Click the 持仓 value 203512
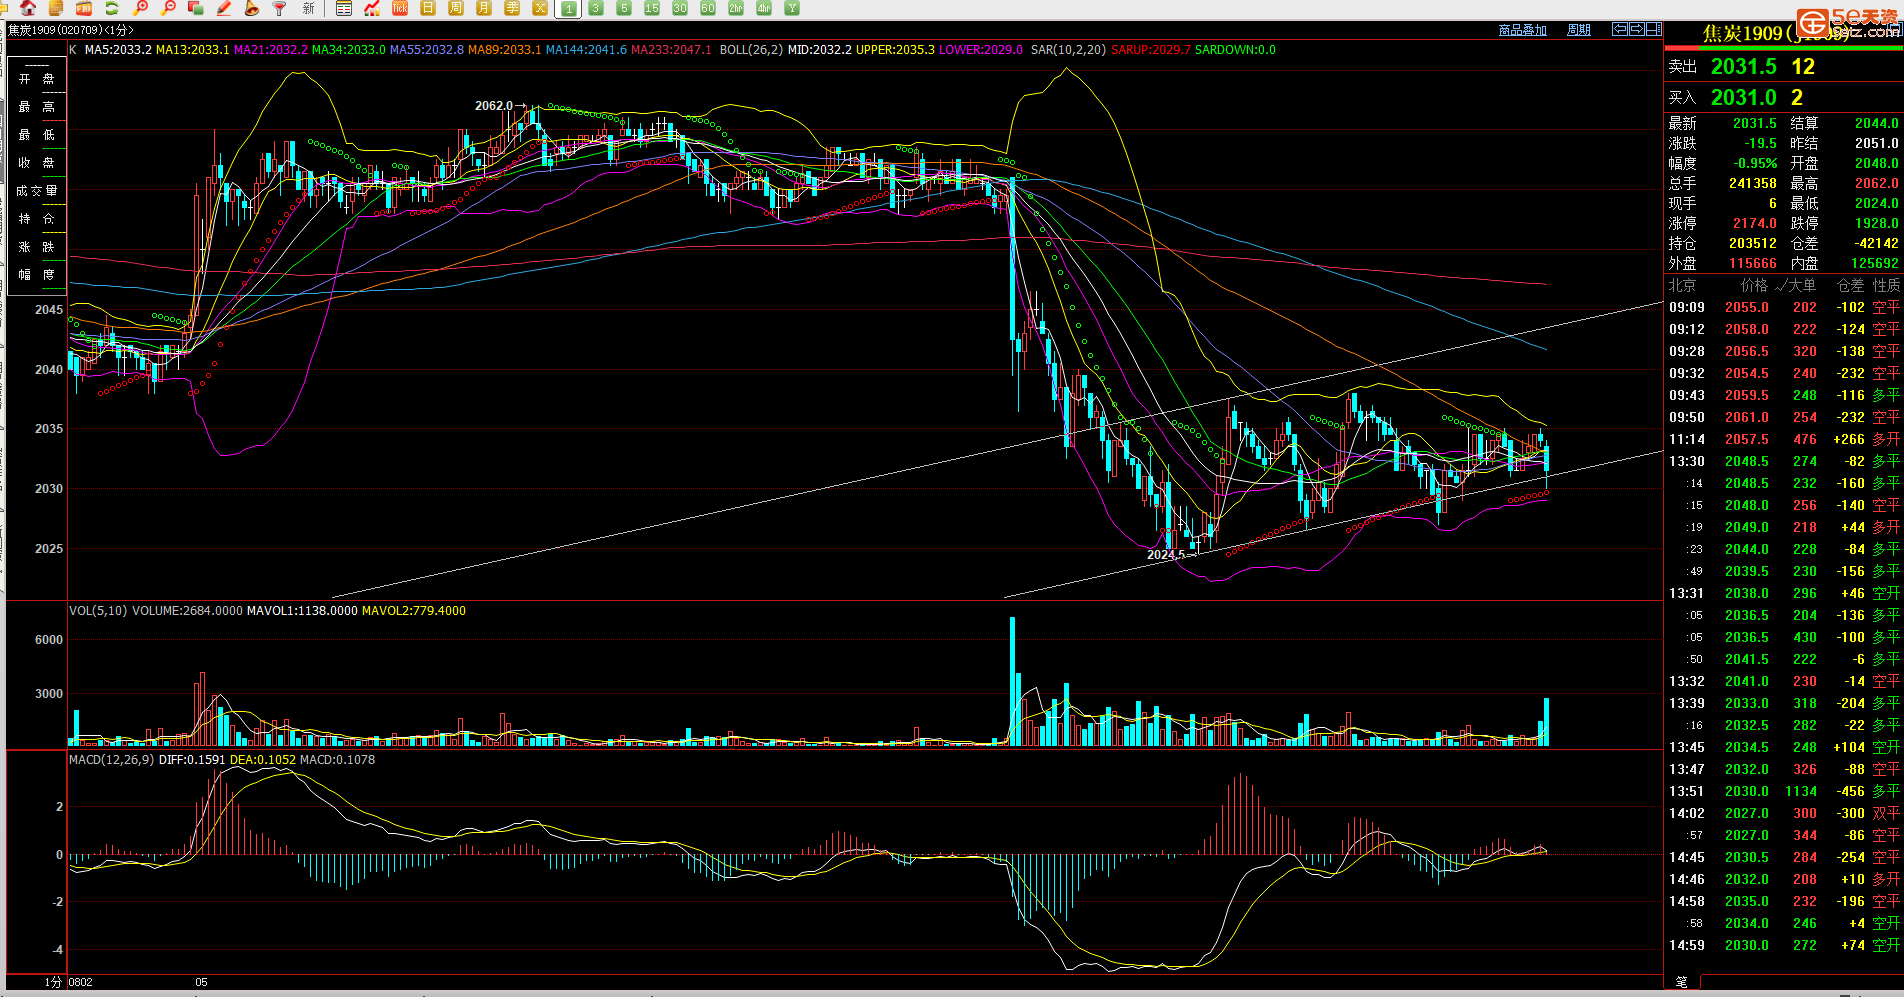The image size is (1904, 997). pos(1753,244)
